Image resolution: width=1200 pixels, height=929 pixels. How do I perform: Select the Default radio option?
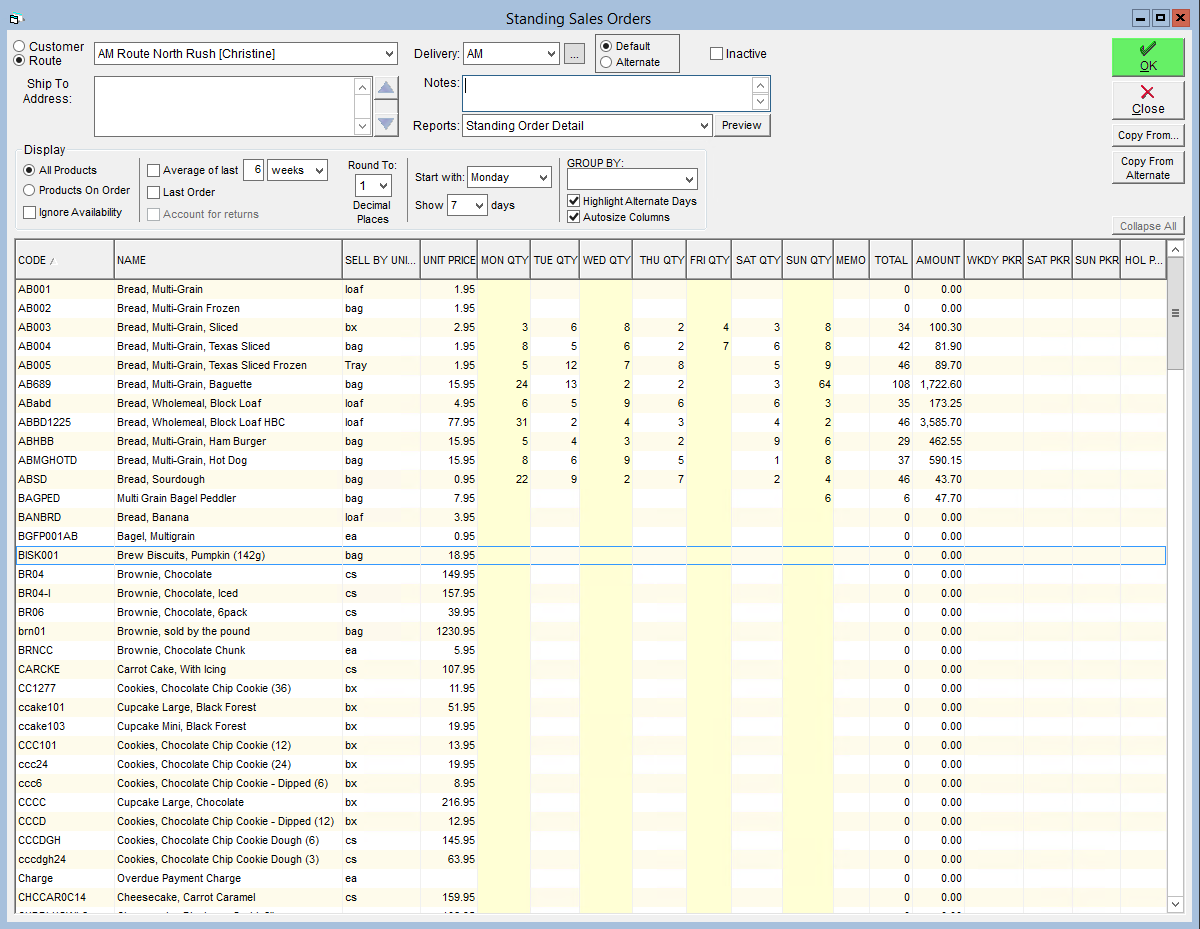[x=606, y=46]
